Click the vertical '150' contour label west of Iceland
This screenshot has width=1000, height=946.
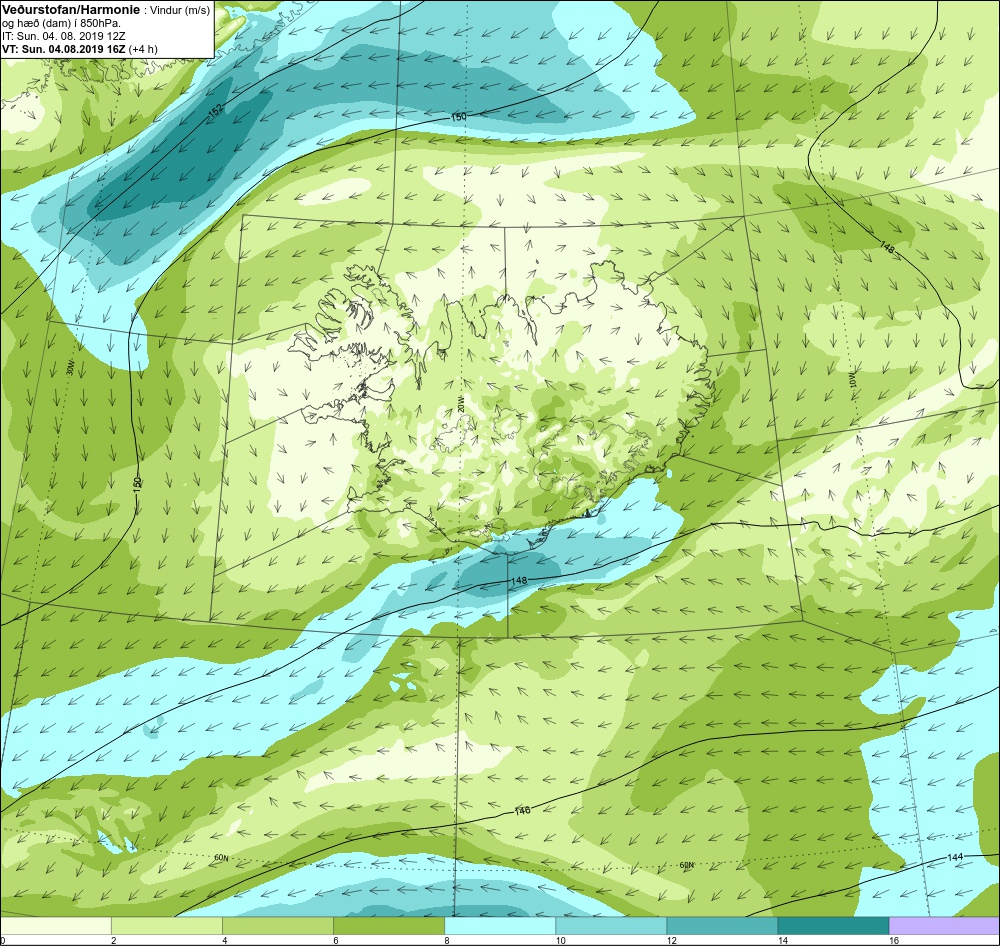coord(137,483)
